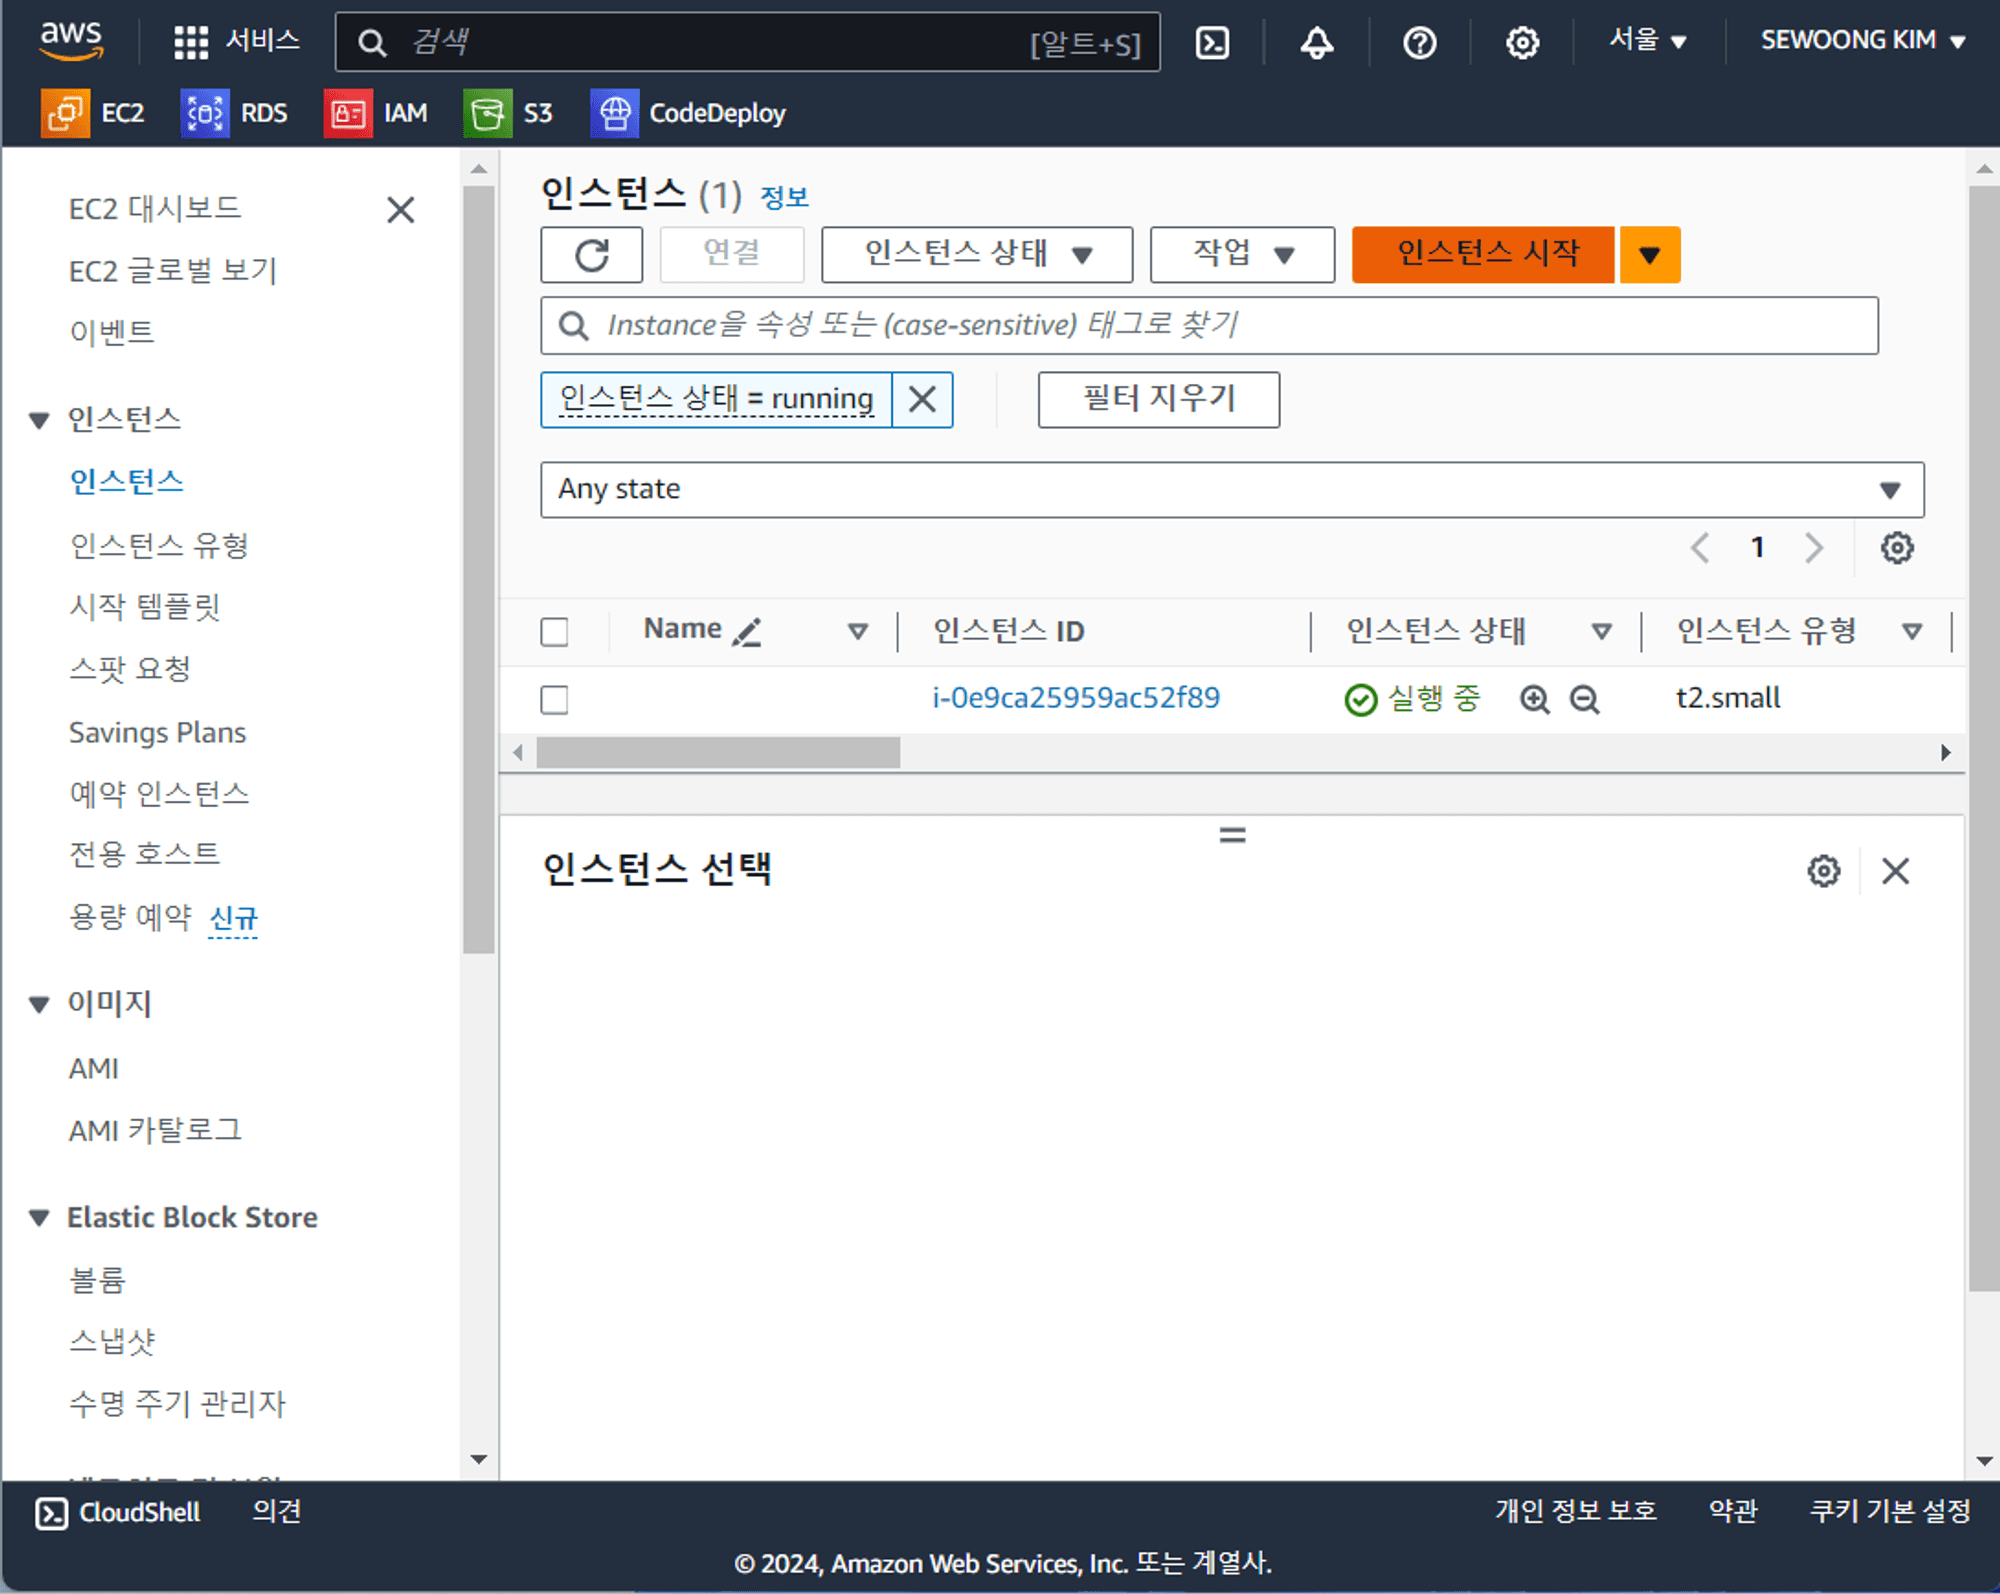Click the 연결 connect button

point(732,254)
